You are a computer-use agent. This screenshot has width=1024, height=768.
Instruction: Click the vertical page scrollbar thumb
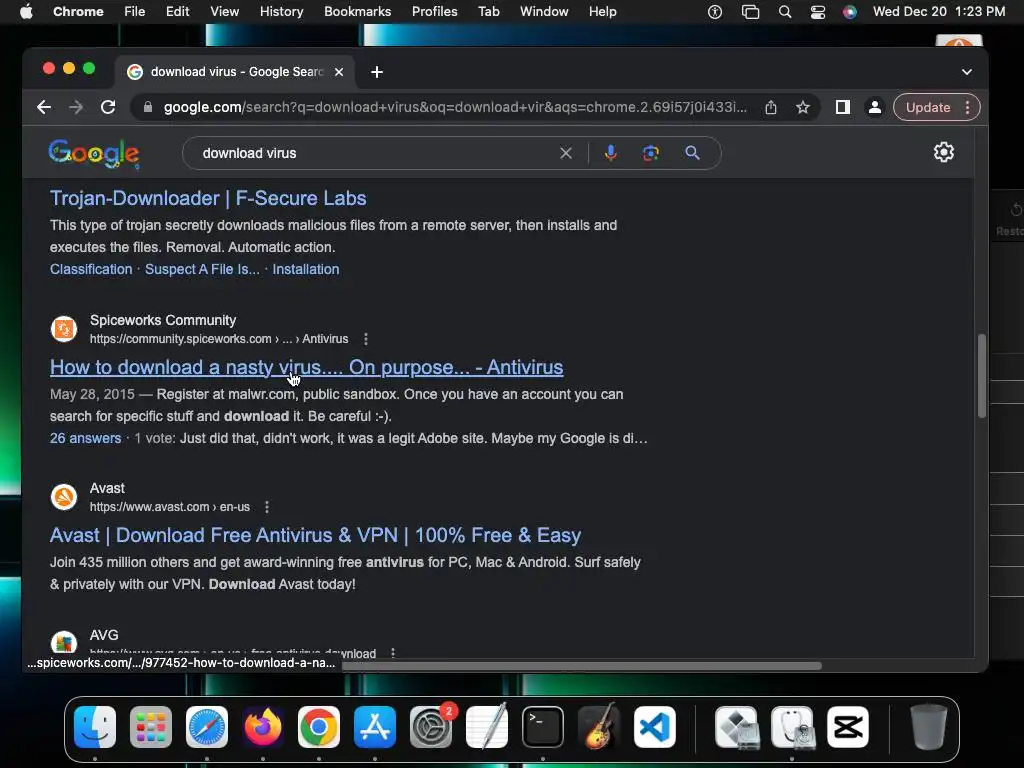tap(982, 376)
